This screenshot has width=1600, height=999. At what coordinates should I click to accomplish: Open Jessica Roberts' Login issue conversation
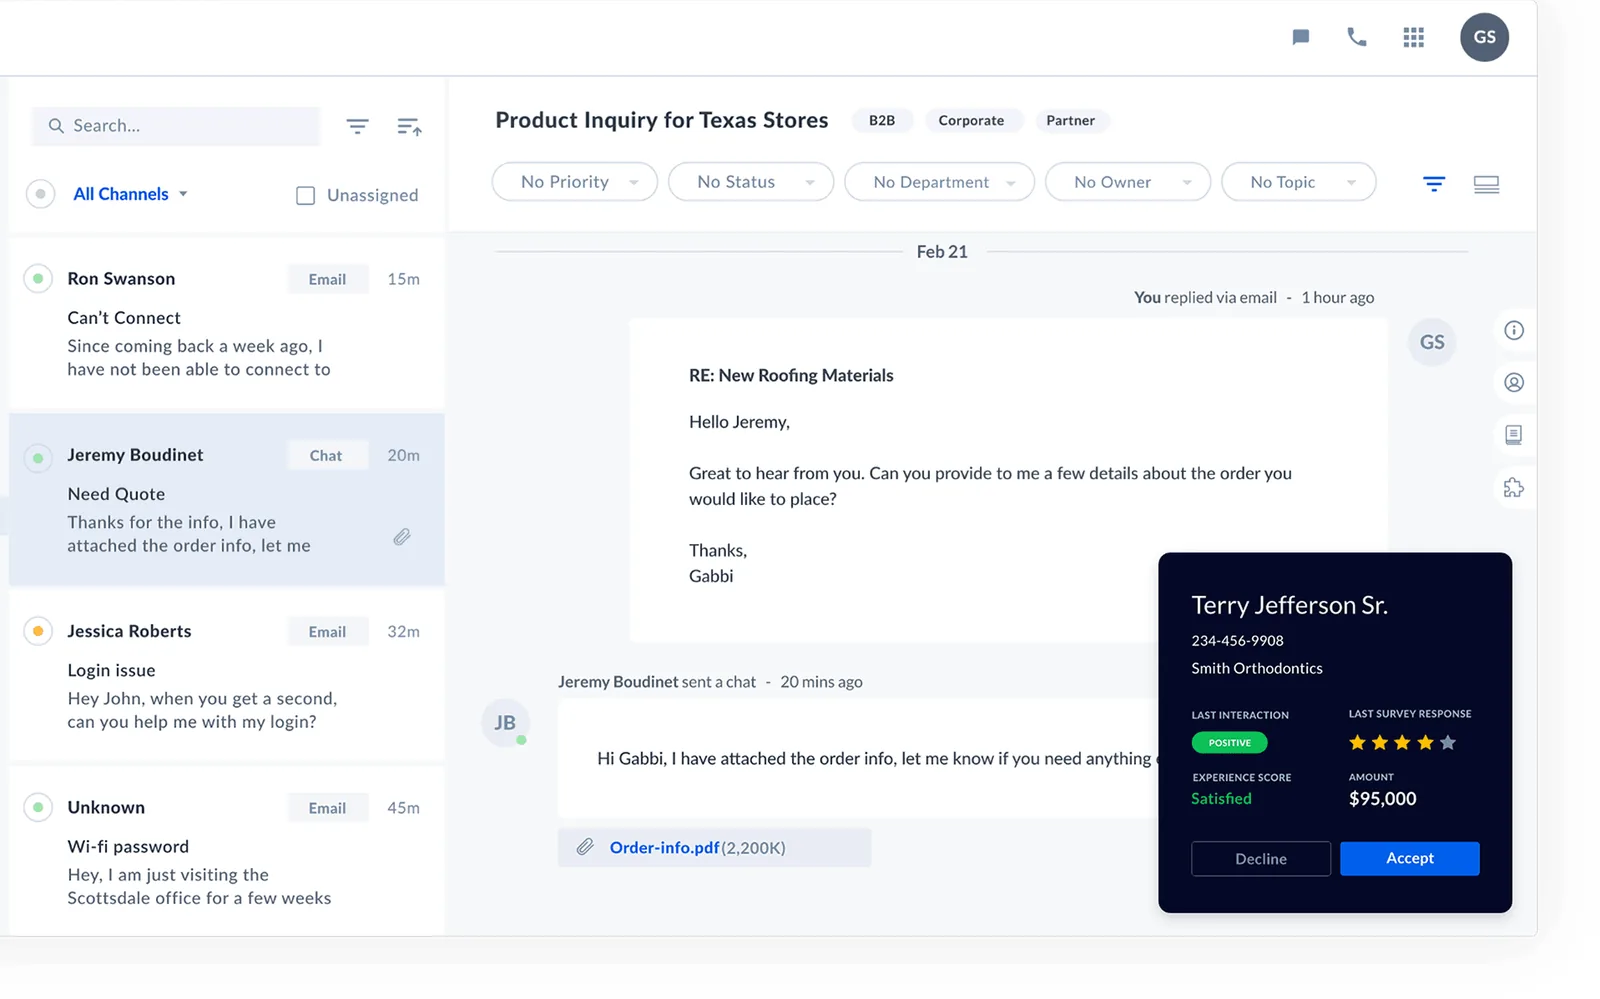click(227, 676)
